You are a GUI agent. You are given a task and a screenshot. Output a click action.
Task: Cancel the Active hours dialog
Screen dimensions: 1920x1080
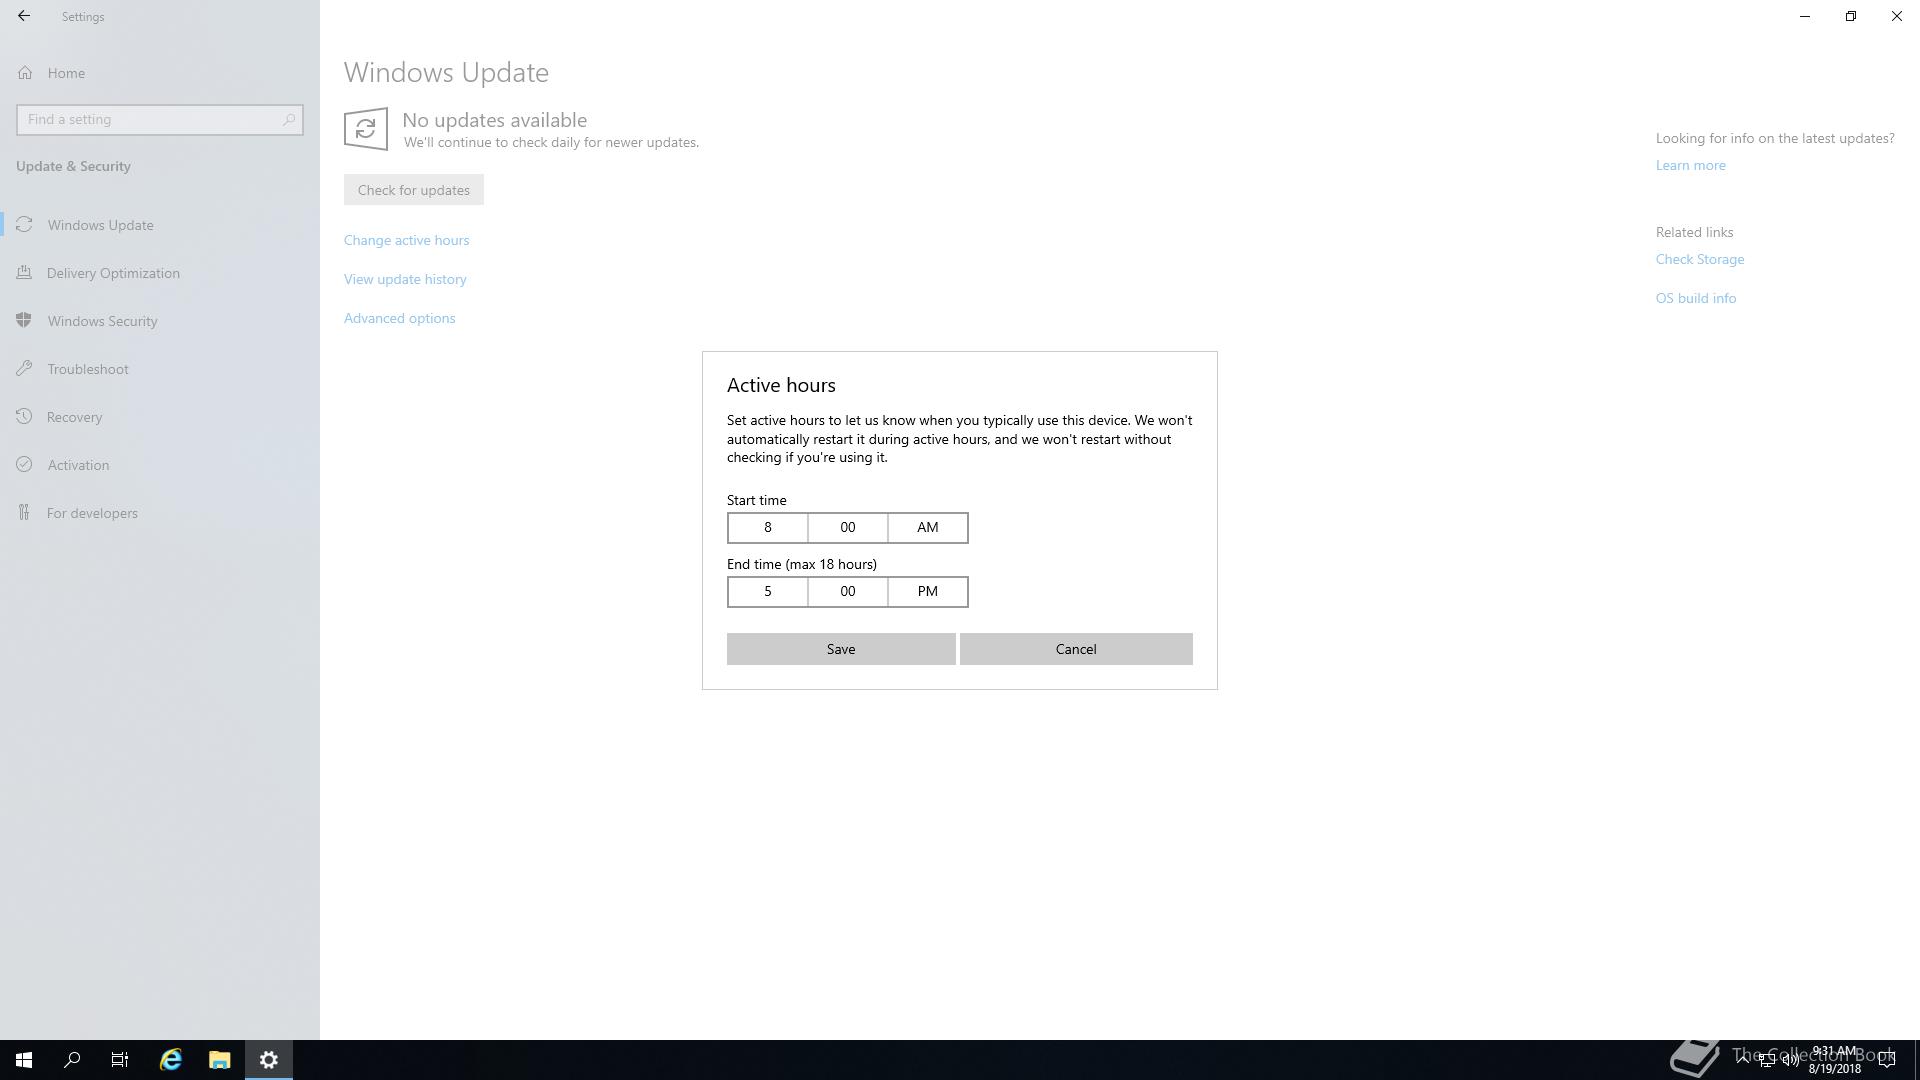click(1076, 649)
